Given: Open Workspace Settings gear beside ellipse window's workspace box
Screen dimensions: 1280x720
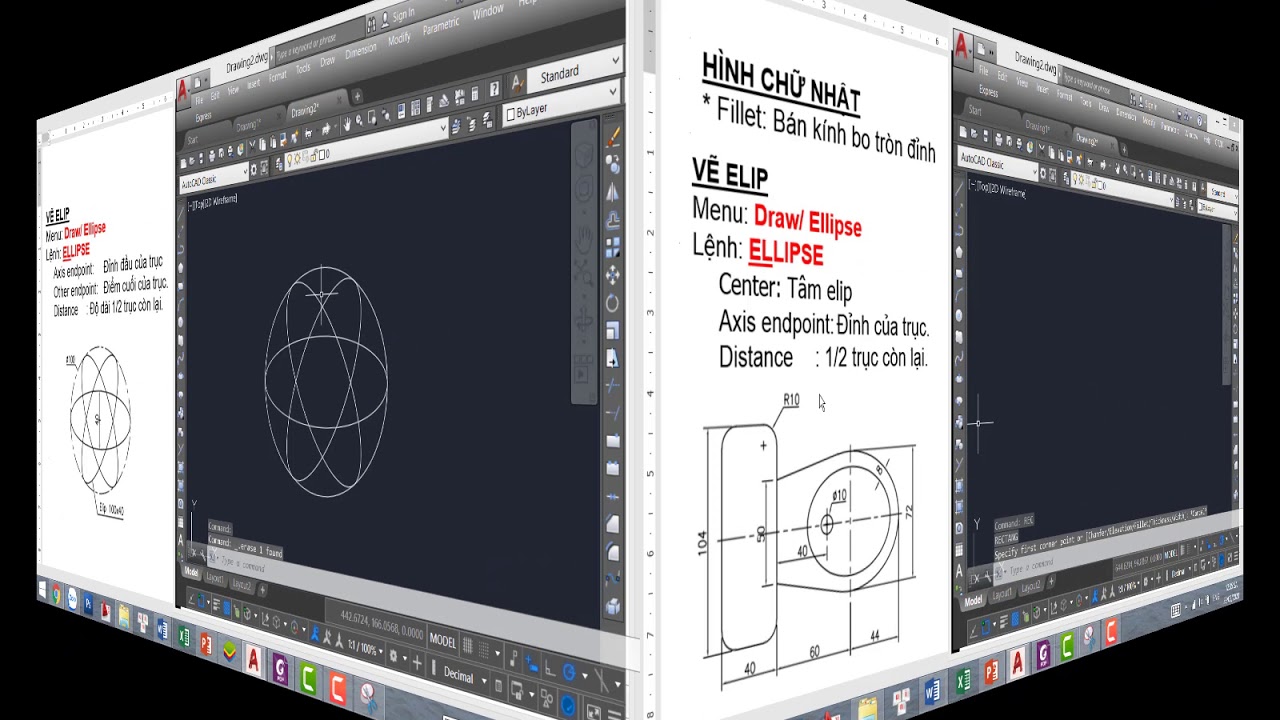Looking at the screenshot, I should tap(253, 169).
